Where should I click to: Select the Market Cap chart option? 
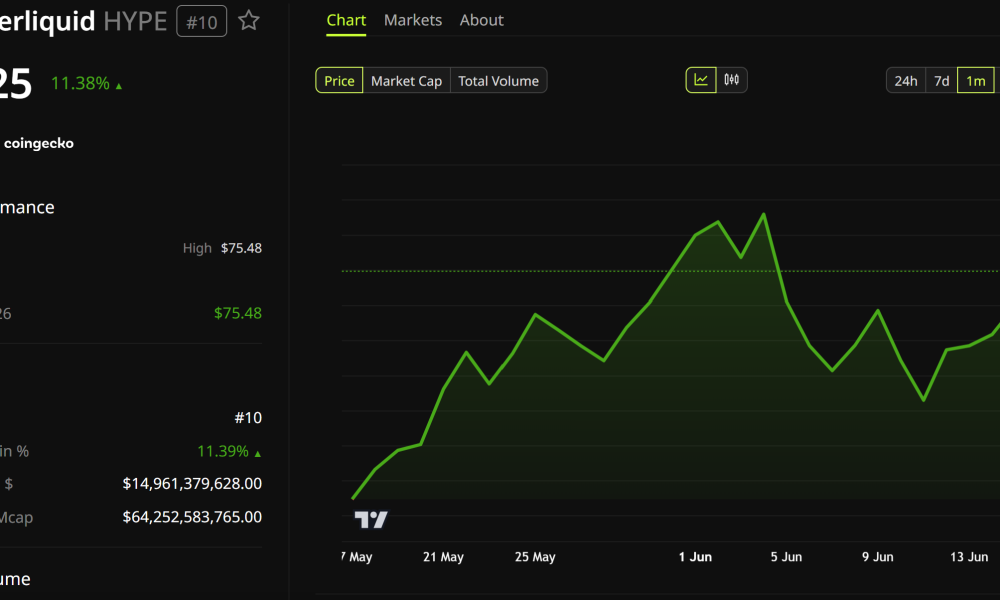click(x=406, y=80)
